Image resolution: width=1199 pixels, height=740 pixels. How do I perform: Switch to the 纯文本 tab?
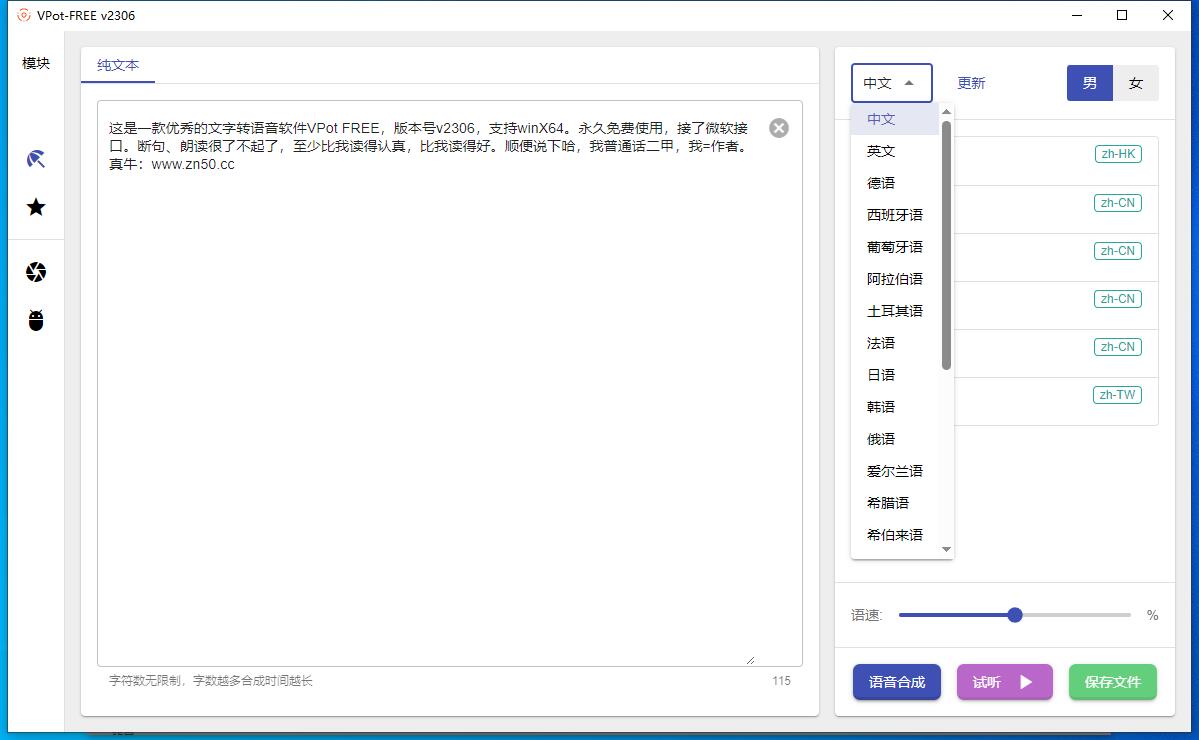click(117, 65)
